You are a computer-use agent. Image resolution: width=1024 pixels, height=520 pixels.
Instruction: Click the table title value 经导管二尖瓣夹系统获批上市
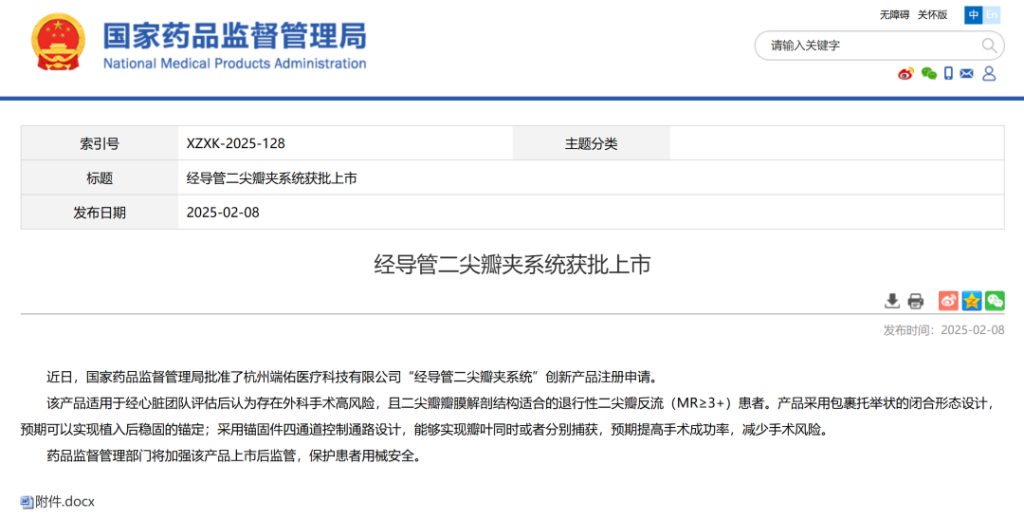tap(272, 178)
